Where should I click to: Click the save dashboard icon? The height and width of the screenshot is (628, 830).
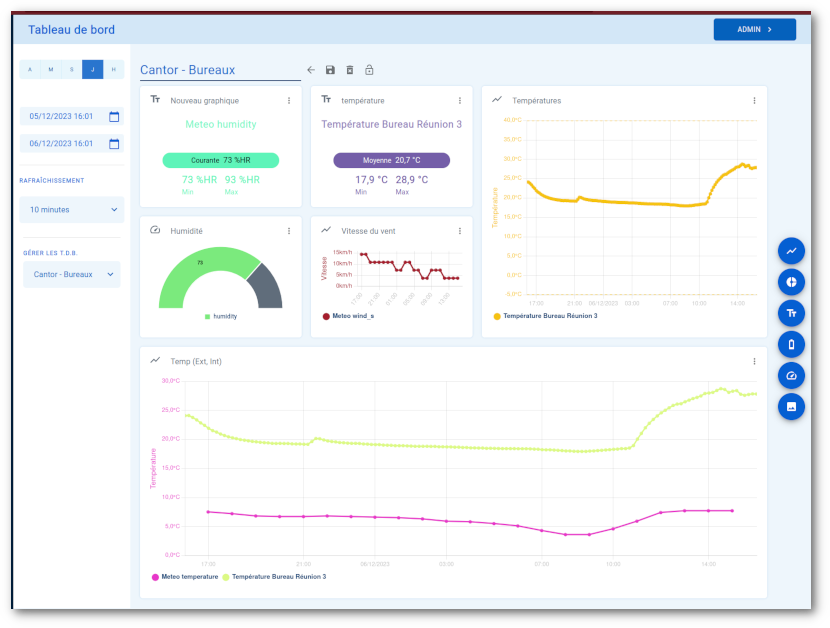click(330, 70)
